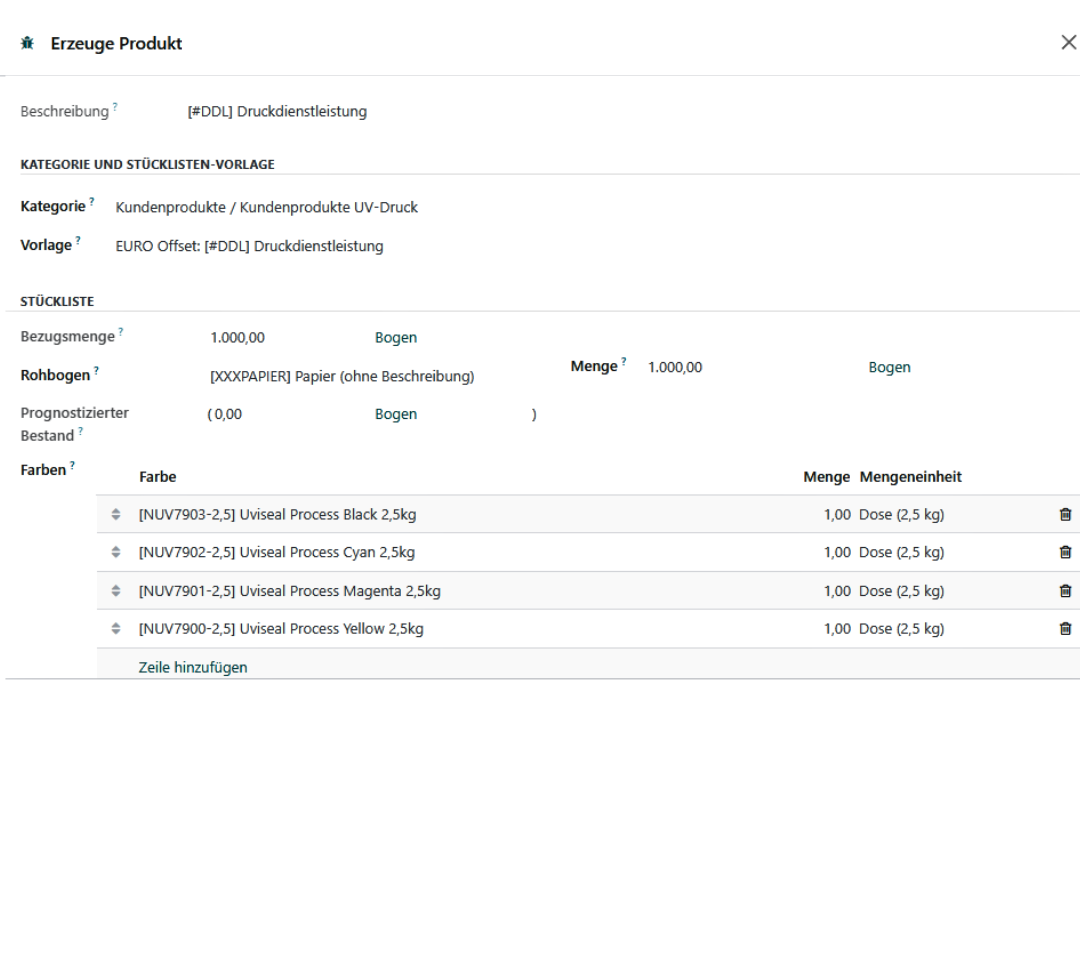This screenshot has height=960, width=1080.
Task: Open the Vorlage template selection field
Action: (x=250, y=246)
